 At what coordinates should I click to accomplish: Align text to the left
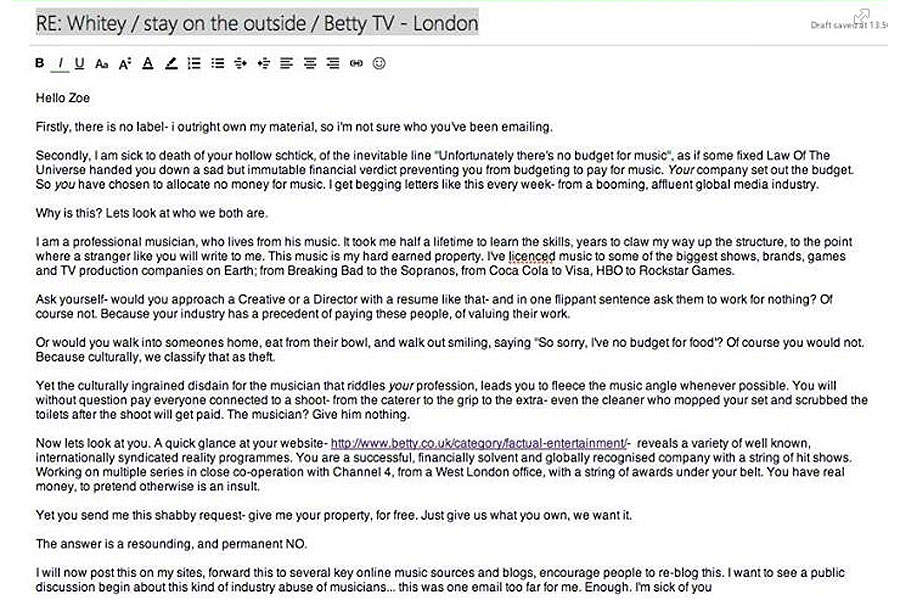286,63
